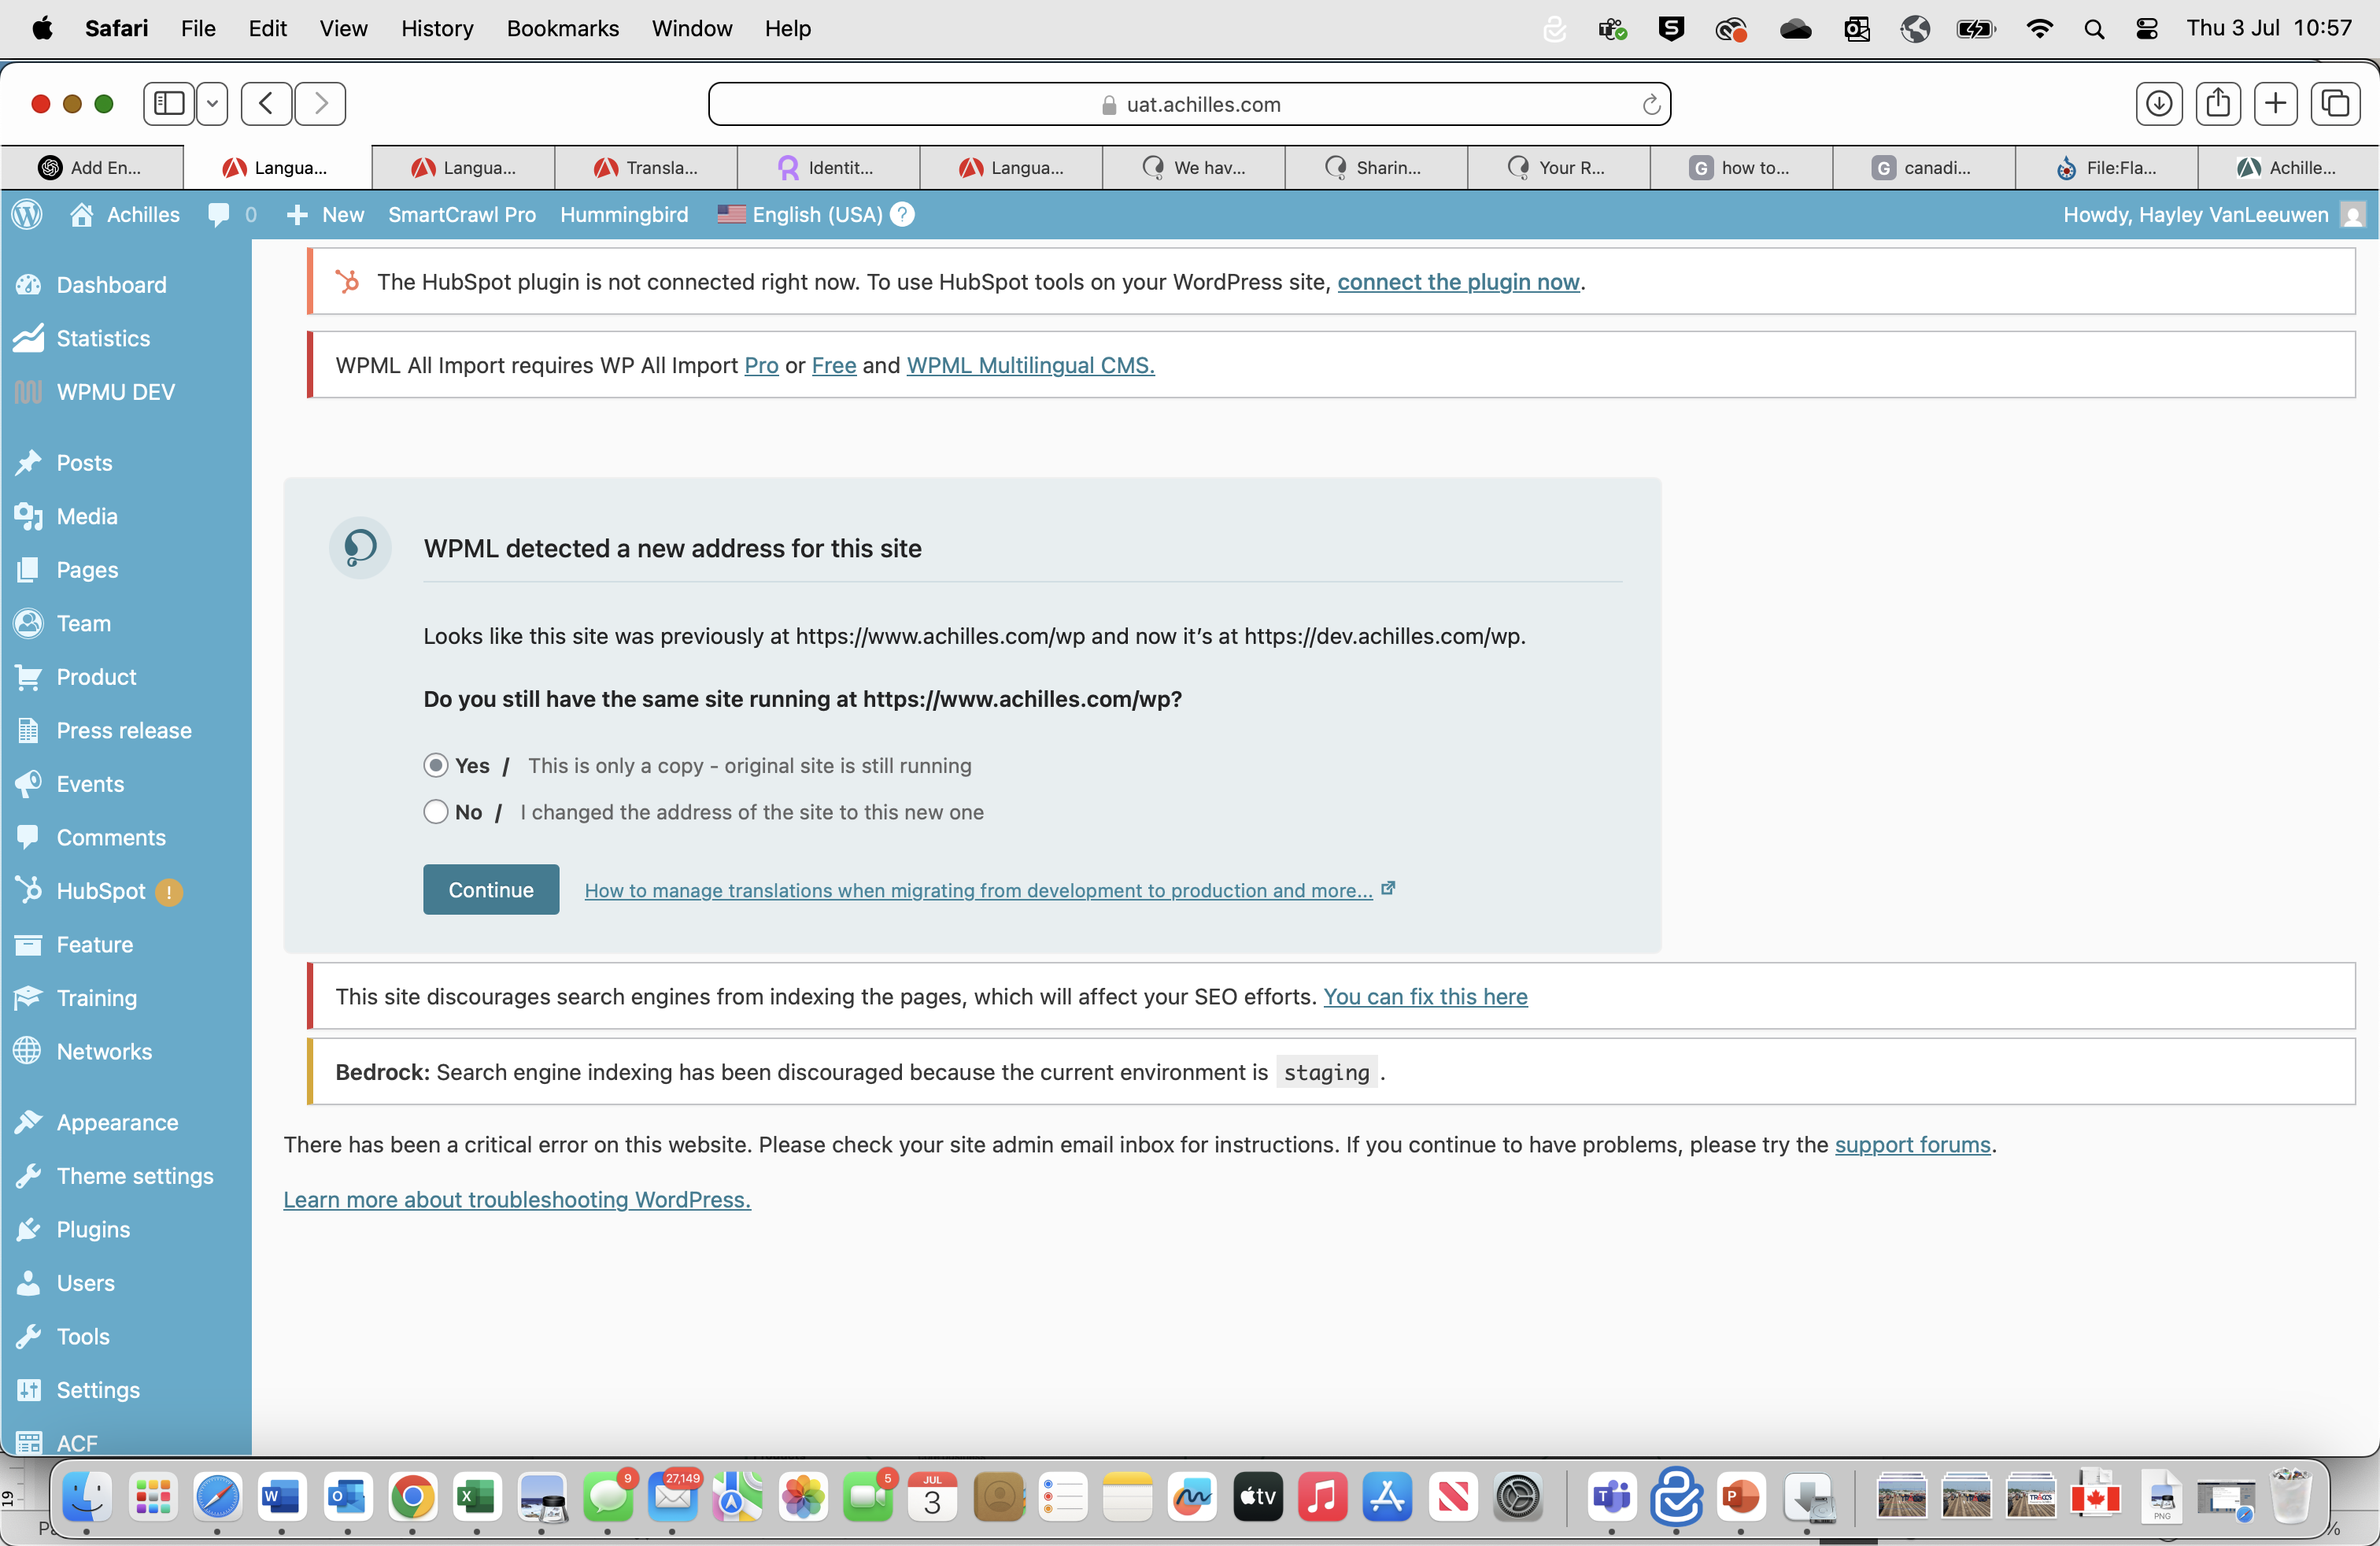Open the Safari File menu
This screenshot has height=1546, width=2380.
click(x=198, y=28)
